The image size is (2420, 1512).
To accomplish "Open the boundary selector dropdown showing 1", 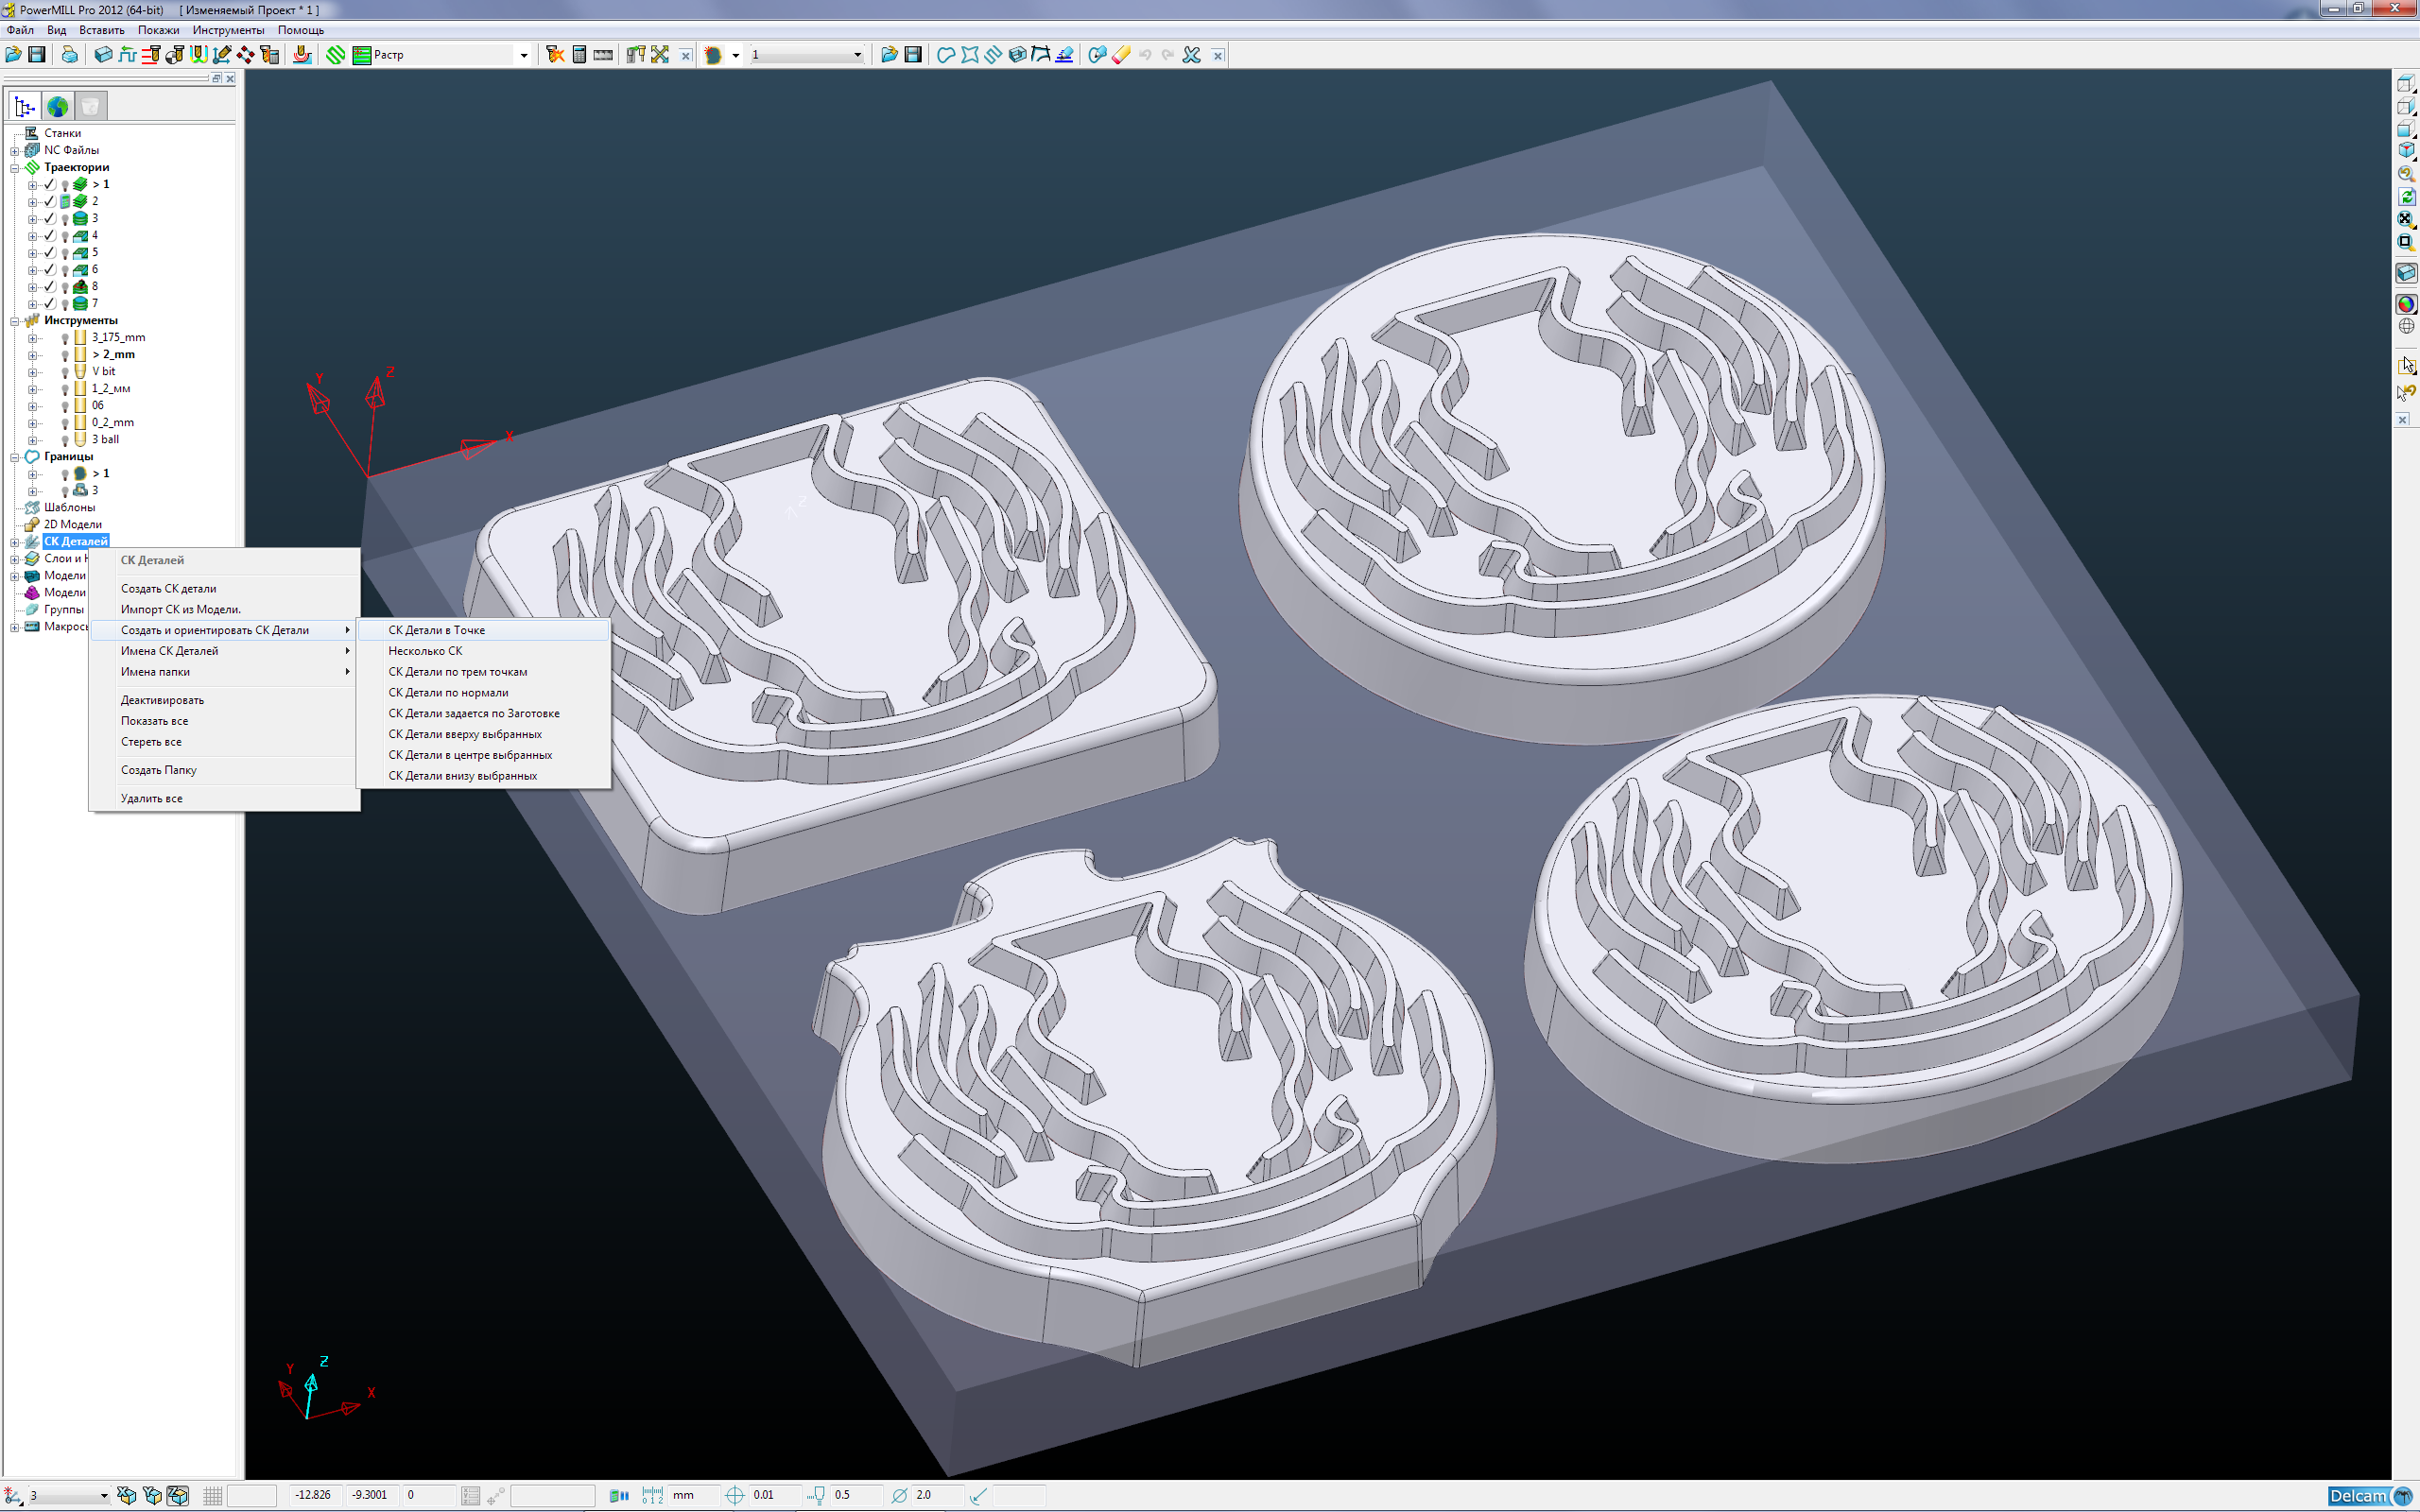I will coord(857,55).
